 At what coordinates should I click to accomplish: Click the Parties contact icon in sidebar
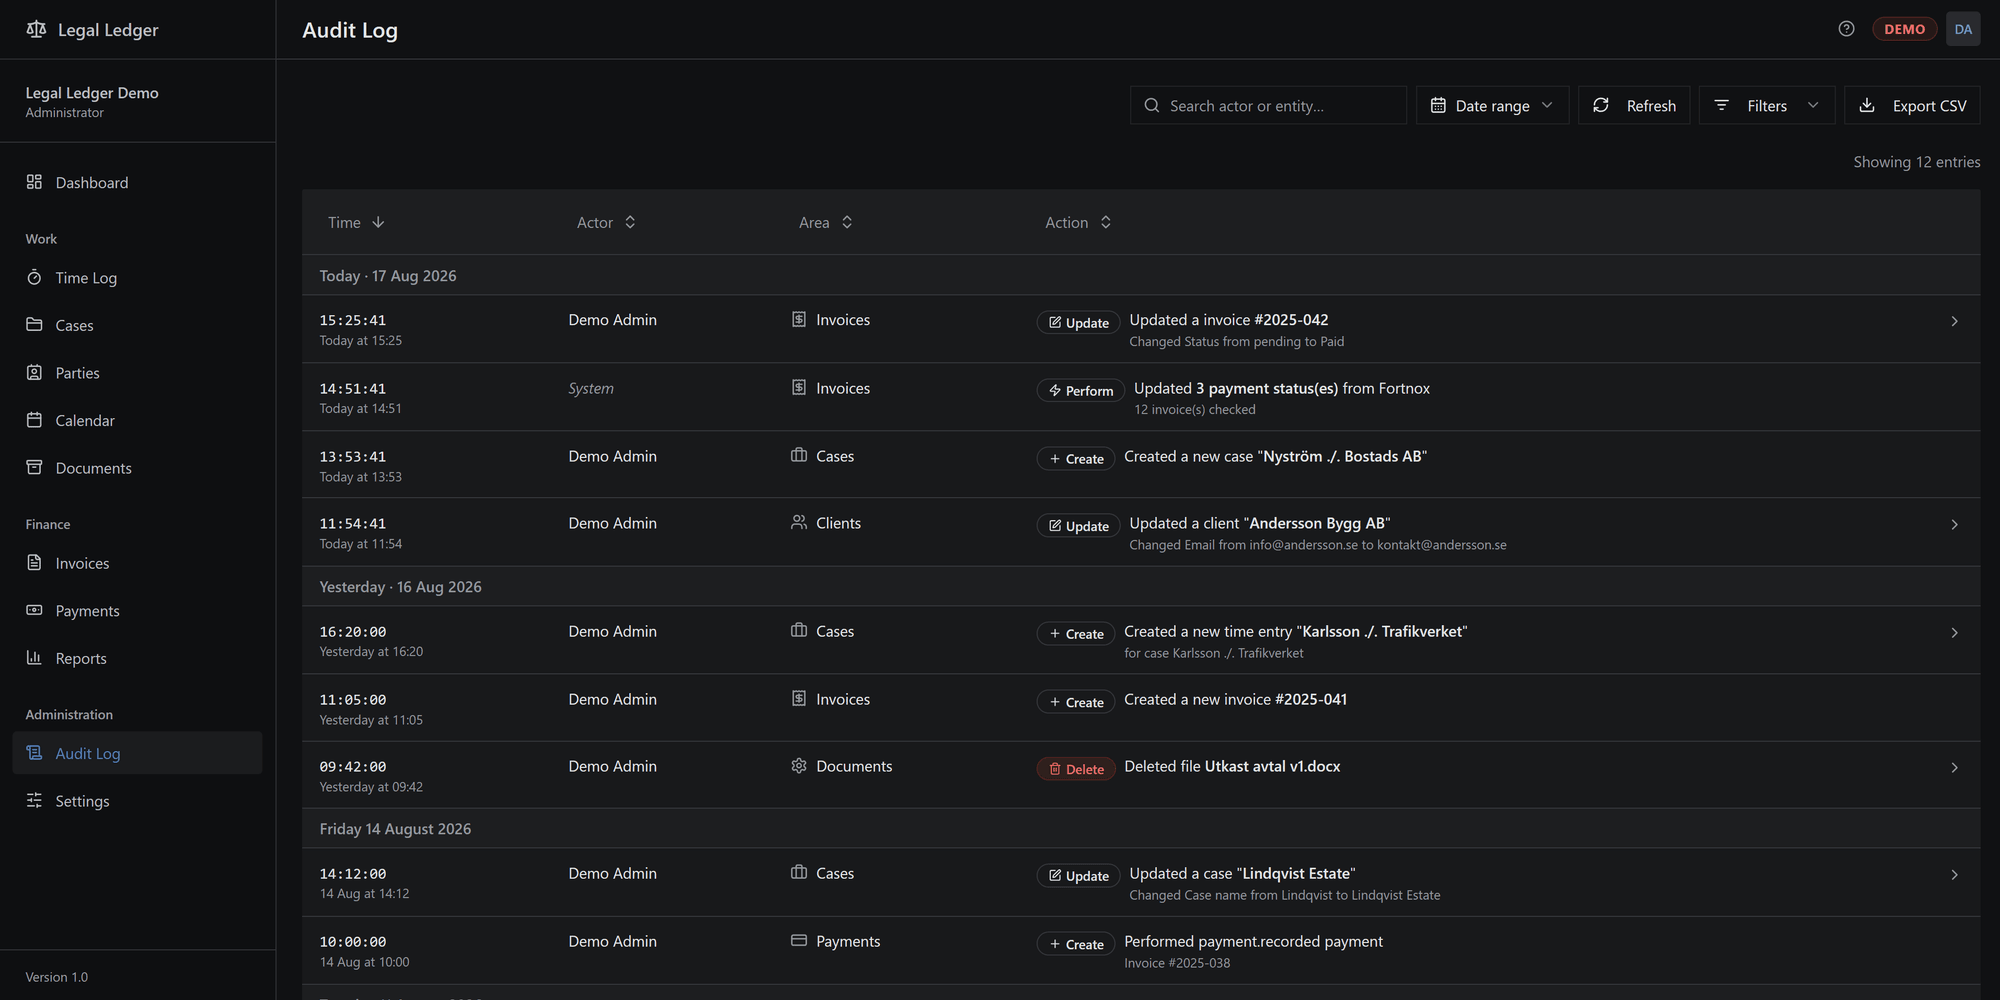(x=34, y=372)
